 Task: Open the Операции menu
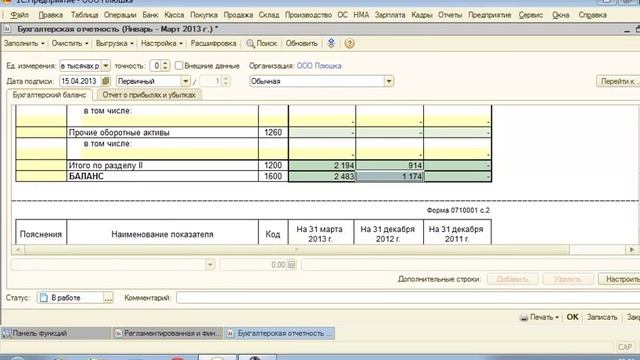pos(120,15)
